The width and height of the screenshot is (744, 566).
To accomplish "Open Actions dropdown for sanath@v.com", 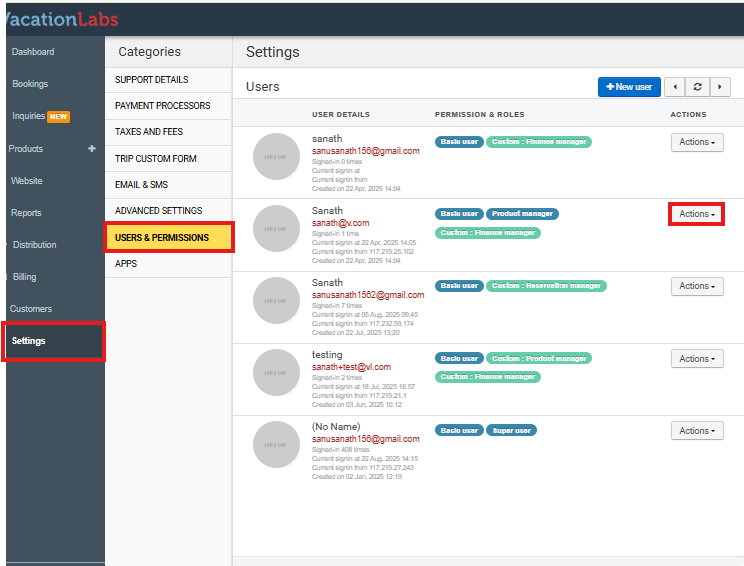I will click(x=697, y=214).
